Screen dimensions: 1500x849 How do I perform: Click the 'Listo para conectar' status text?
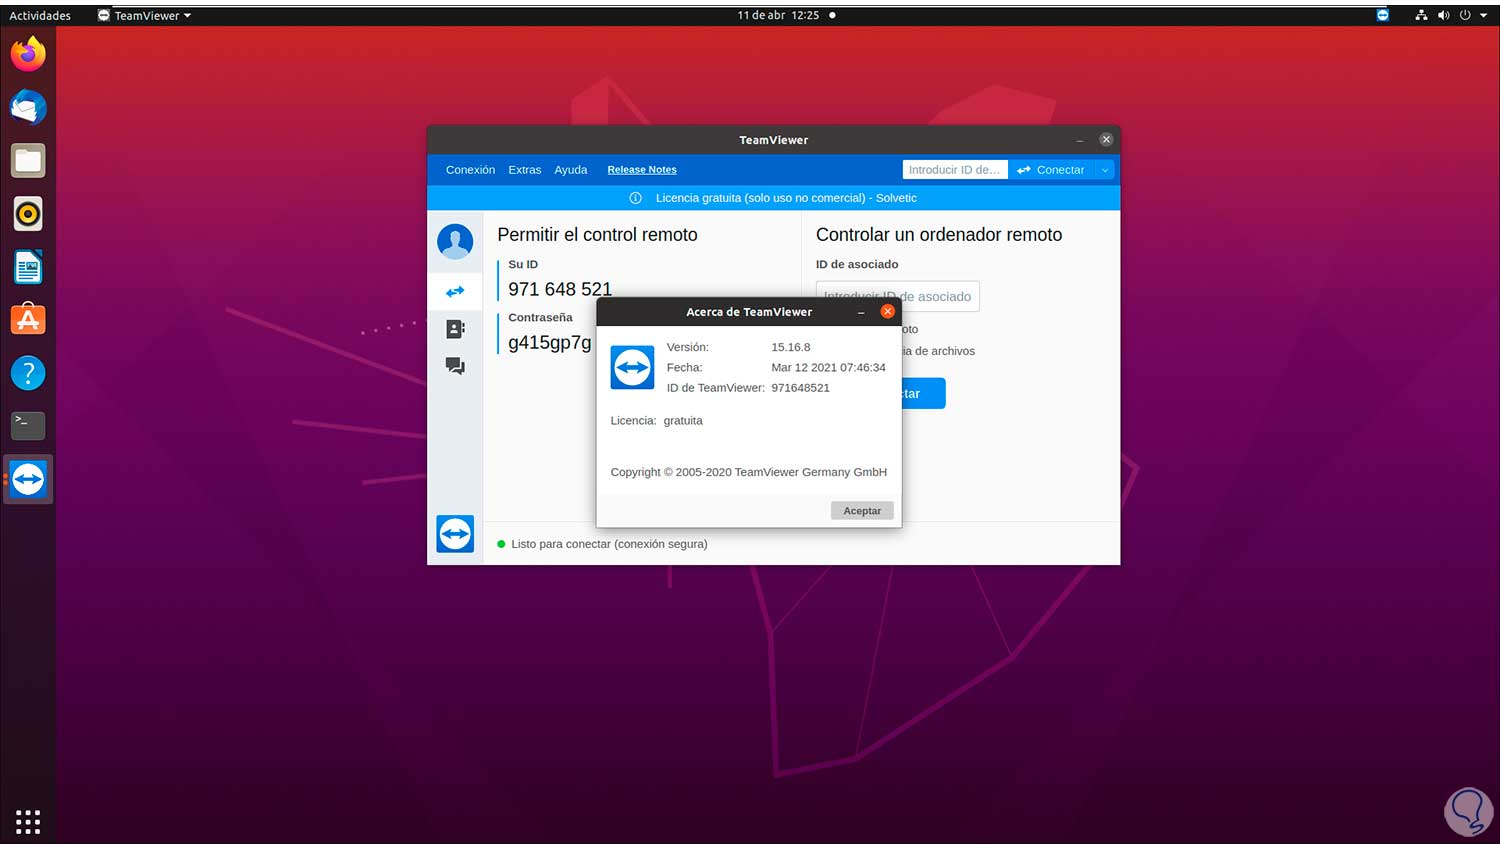click(x=609, y=544)
